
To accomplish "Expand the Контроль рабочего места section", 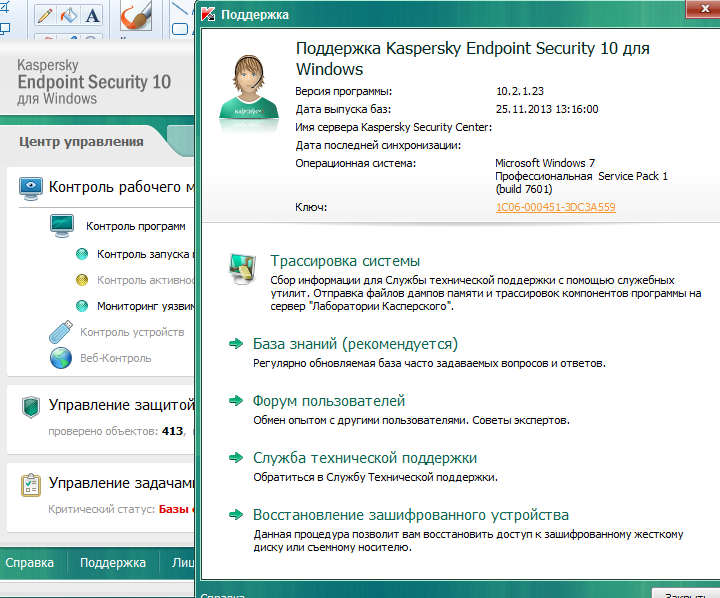I will [121, 187].
